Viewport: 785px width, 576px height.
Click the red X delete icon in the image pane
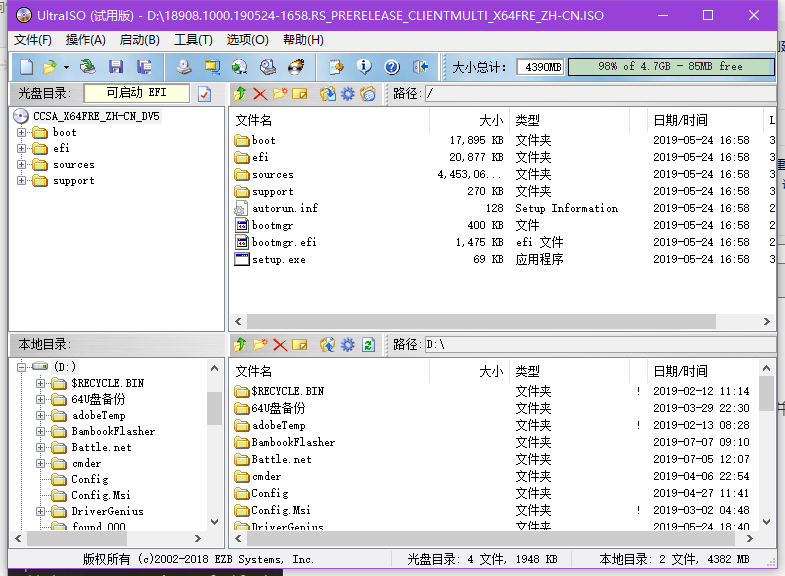click(x=260, y=94)
